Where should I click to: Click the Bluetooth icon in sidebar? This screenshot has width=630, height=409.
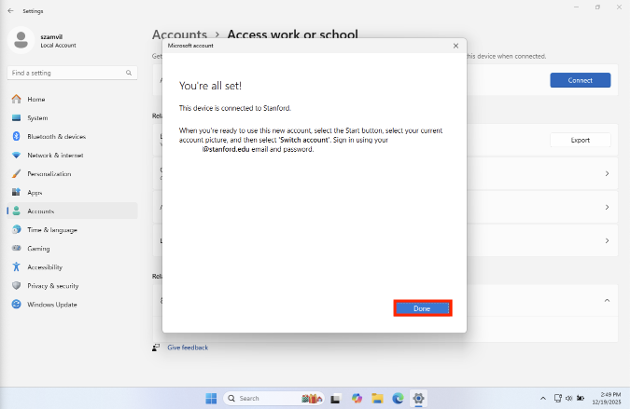pos(16,136)
